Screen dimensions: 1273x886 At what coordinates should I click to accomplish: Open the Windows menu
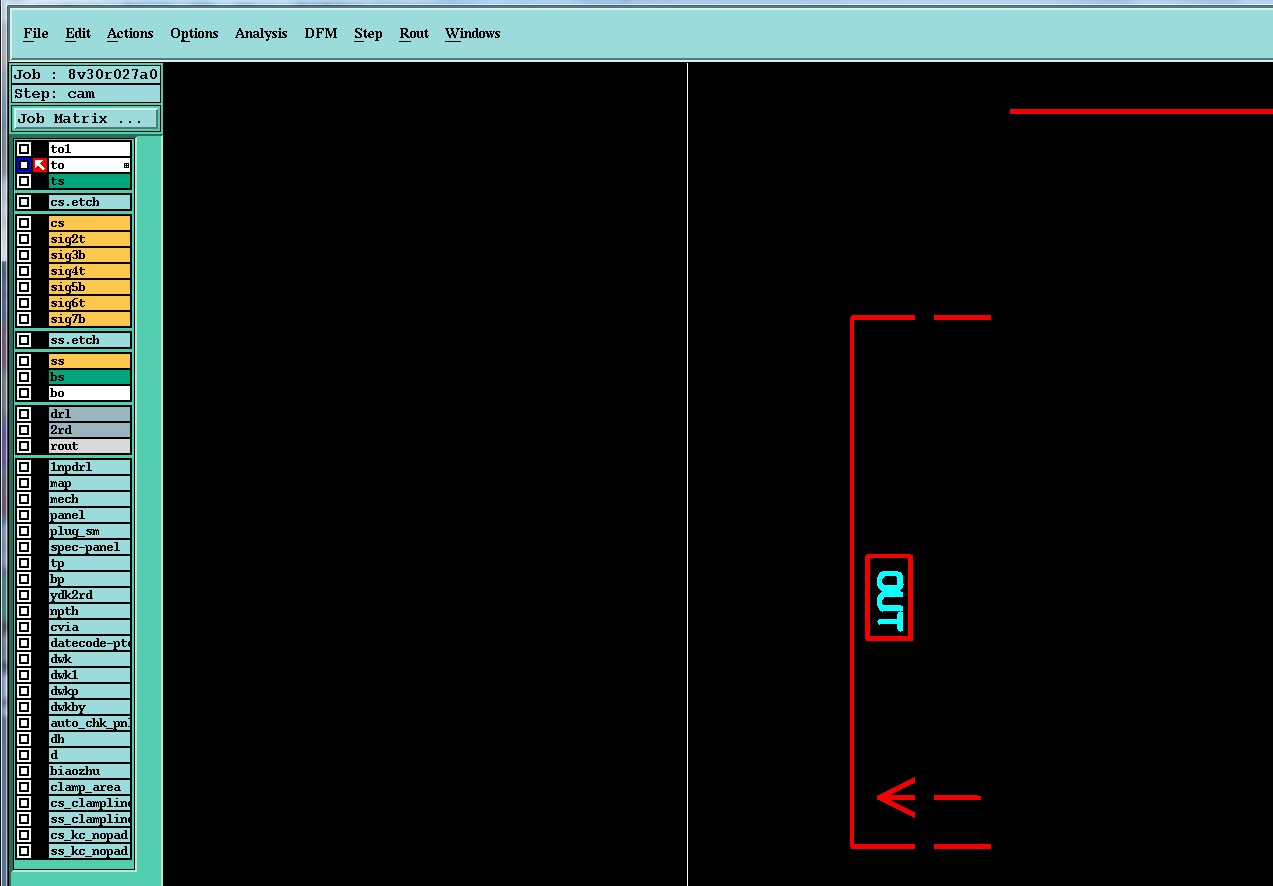click(473, 34)
